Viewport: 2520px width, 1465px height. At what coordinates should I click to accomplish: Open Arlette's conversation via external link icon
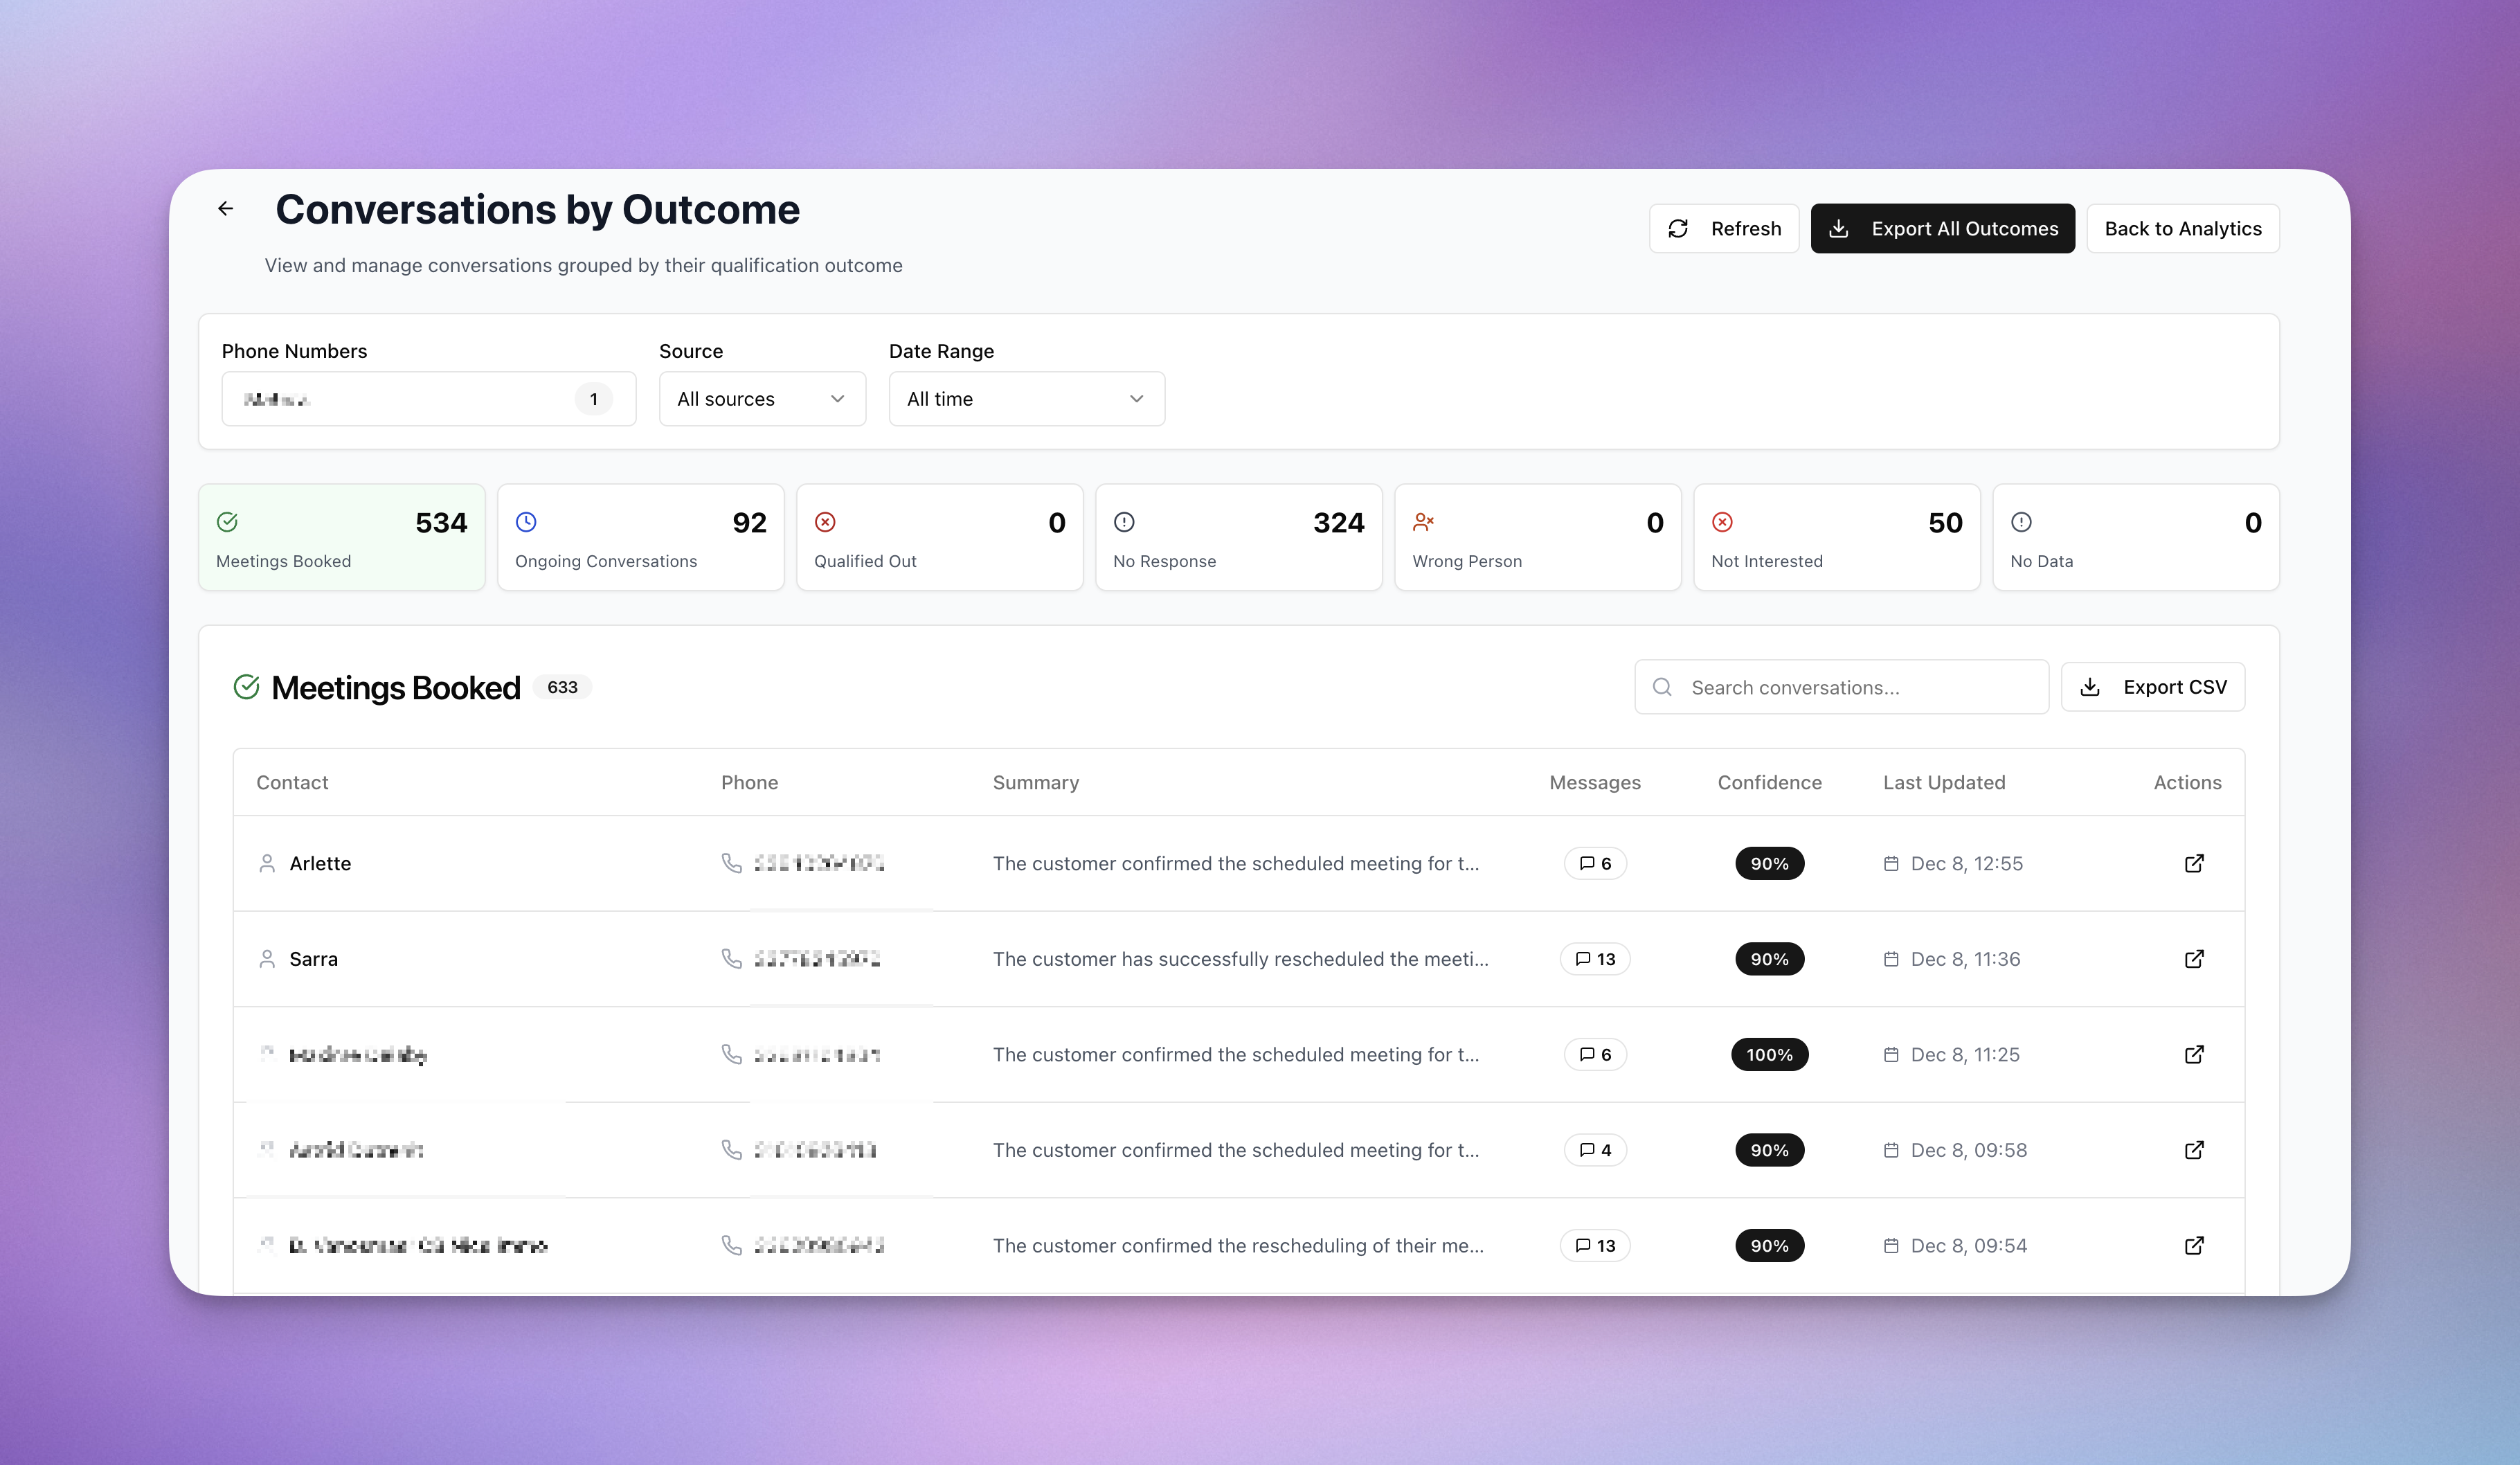tap(2193, 863)
